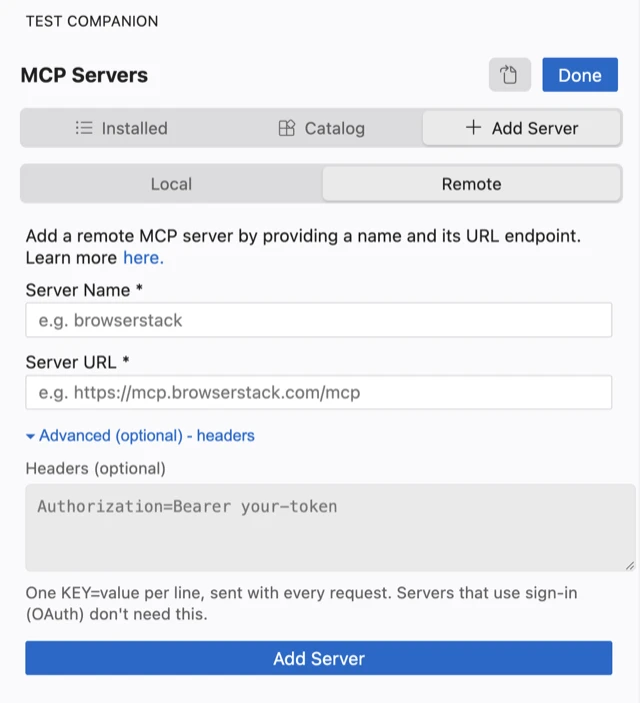Click the 'Server URL *' label
This screenshot has height=703, width=640.
coord(77,362)
